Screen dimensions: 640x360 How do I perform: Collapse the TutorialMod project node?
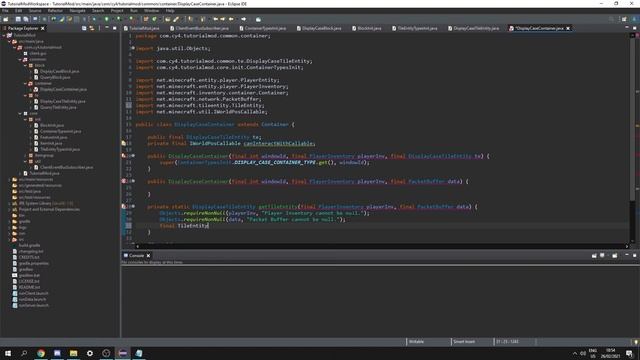(x=4, y=36)
